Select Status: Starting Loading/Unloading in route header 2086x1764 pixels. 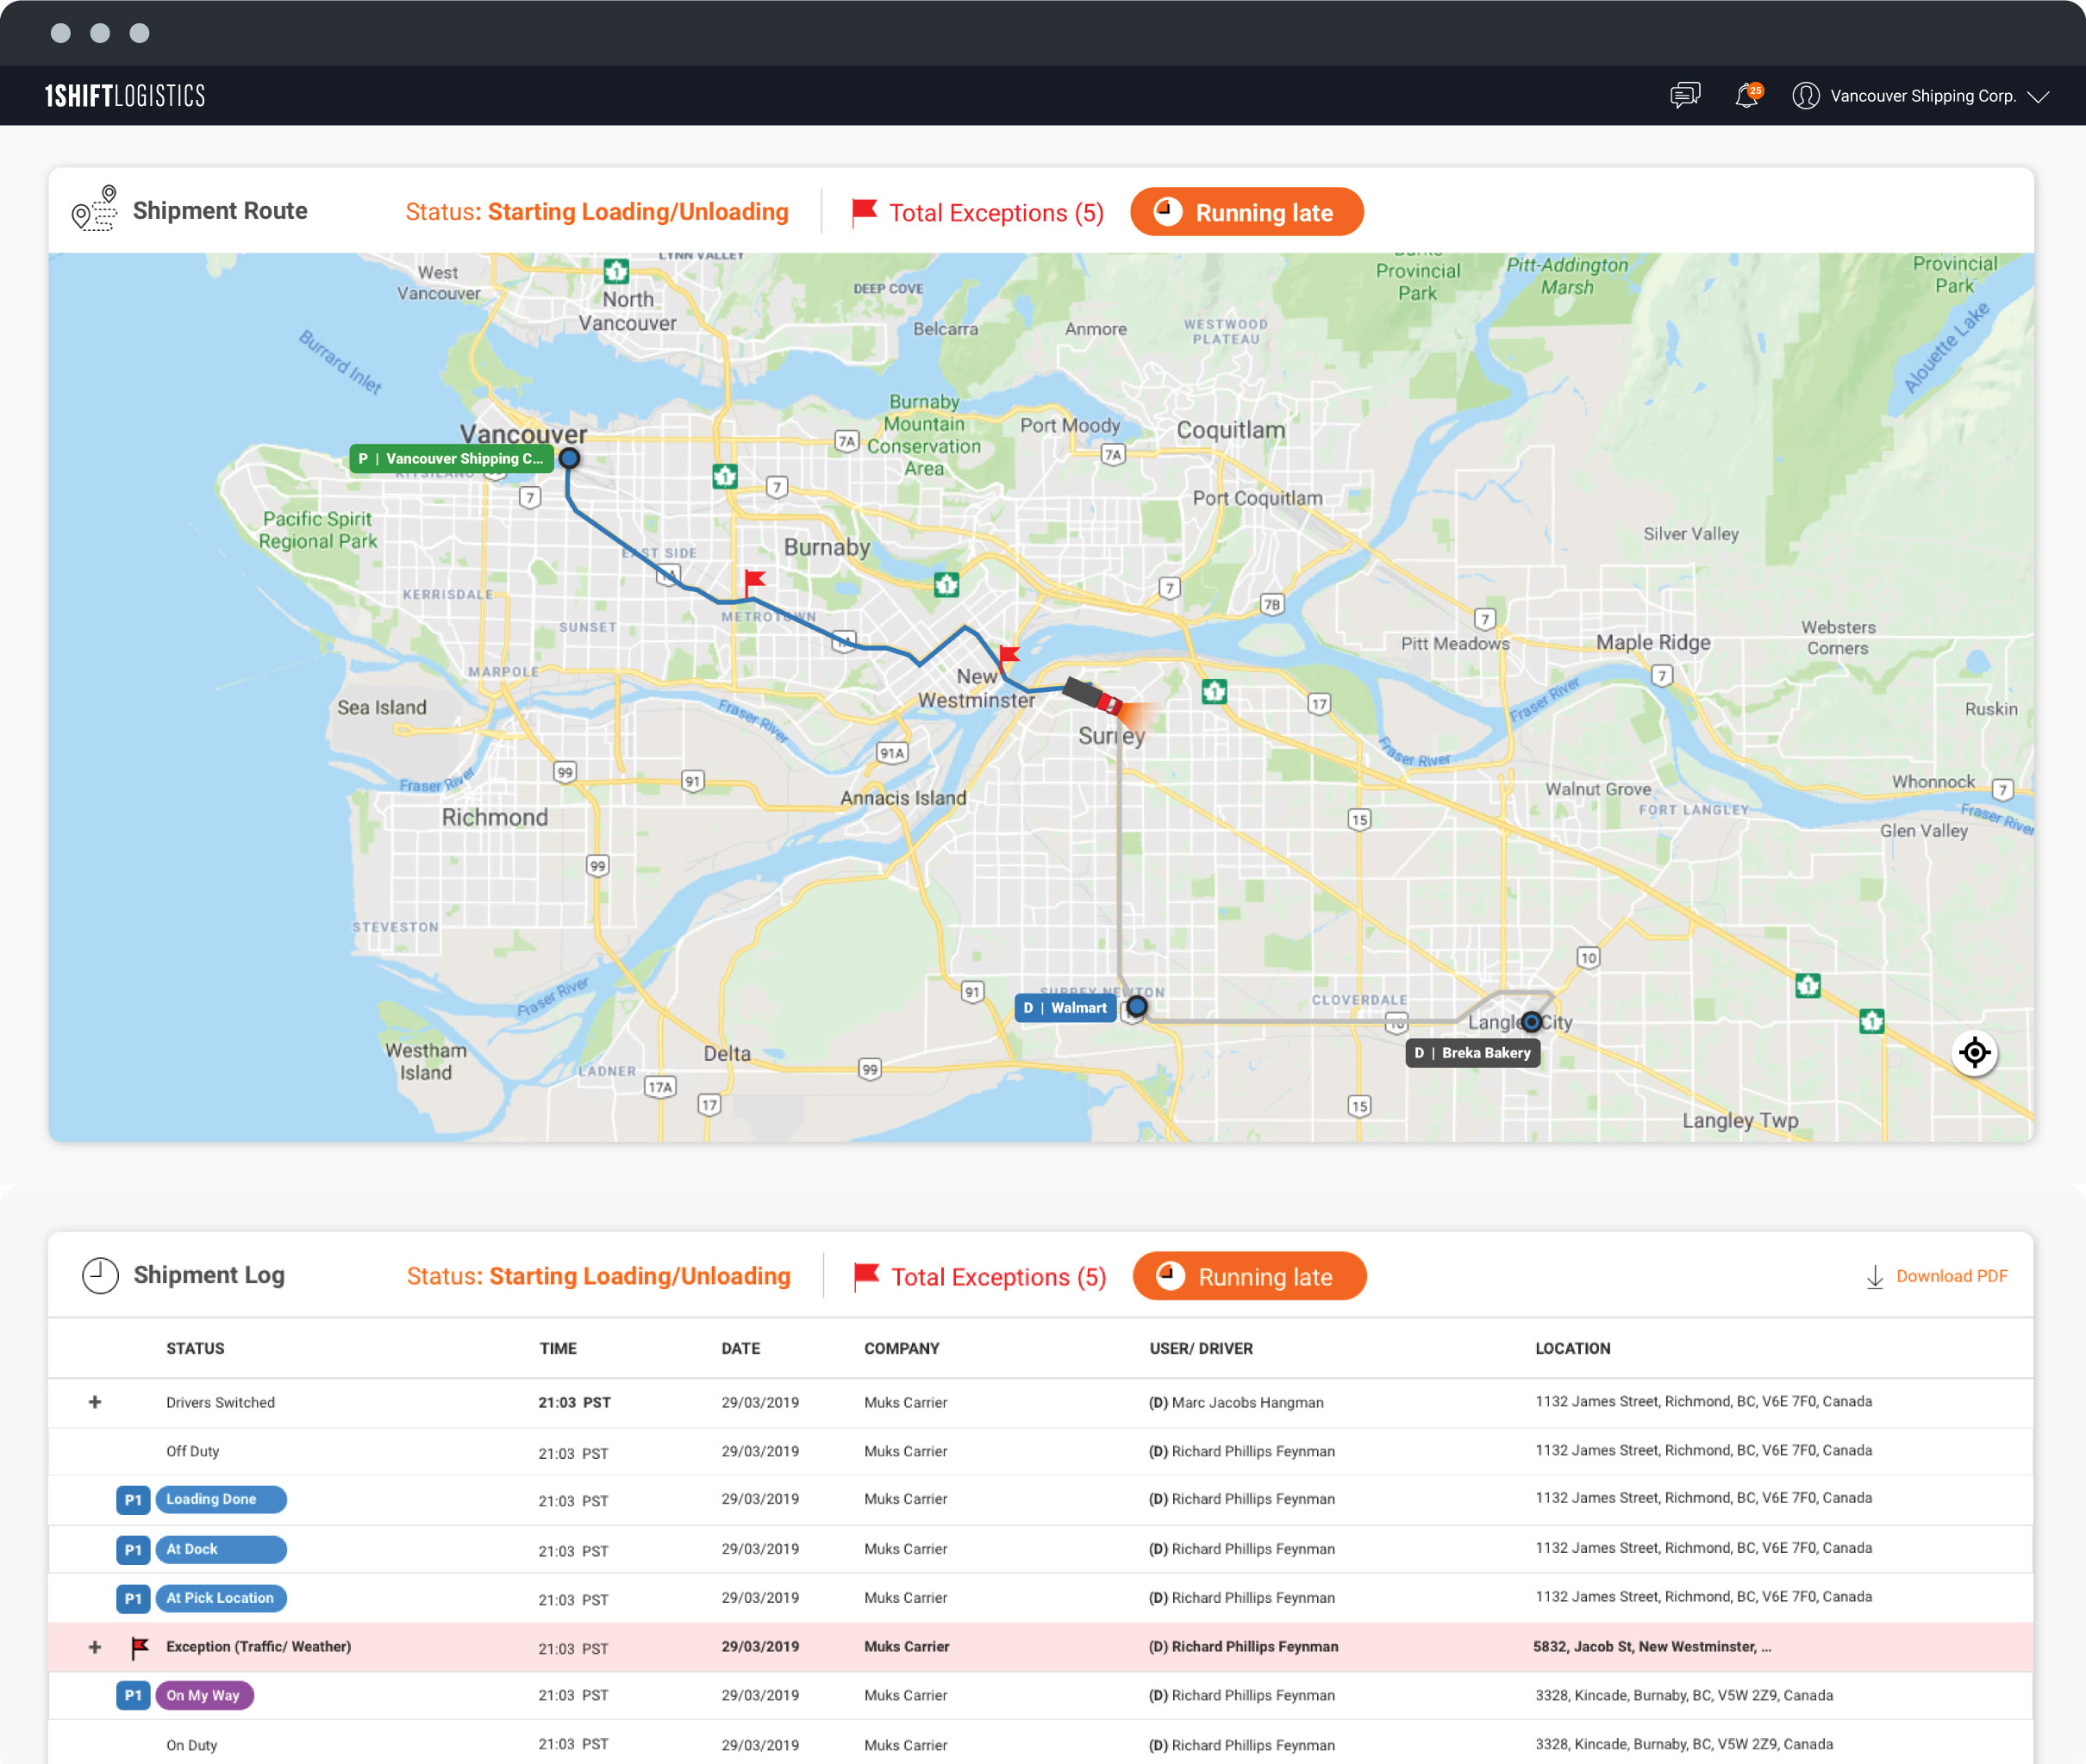(x=597, y=212)
